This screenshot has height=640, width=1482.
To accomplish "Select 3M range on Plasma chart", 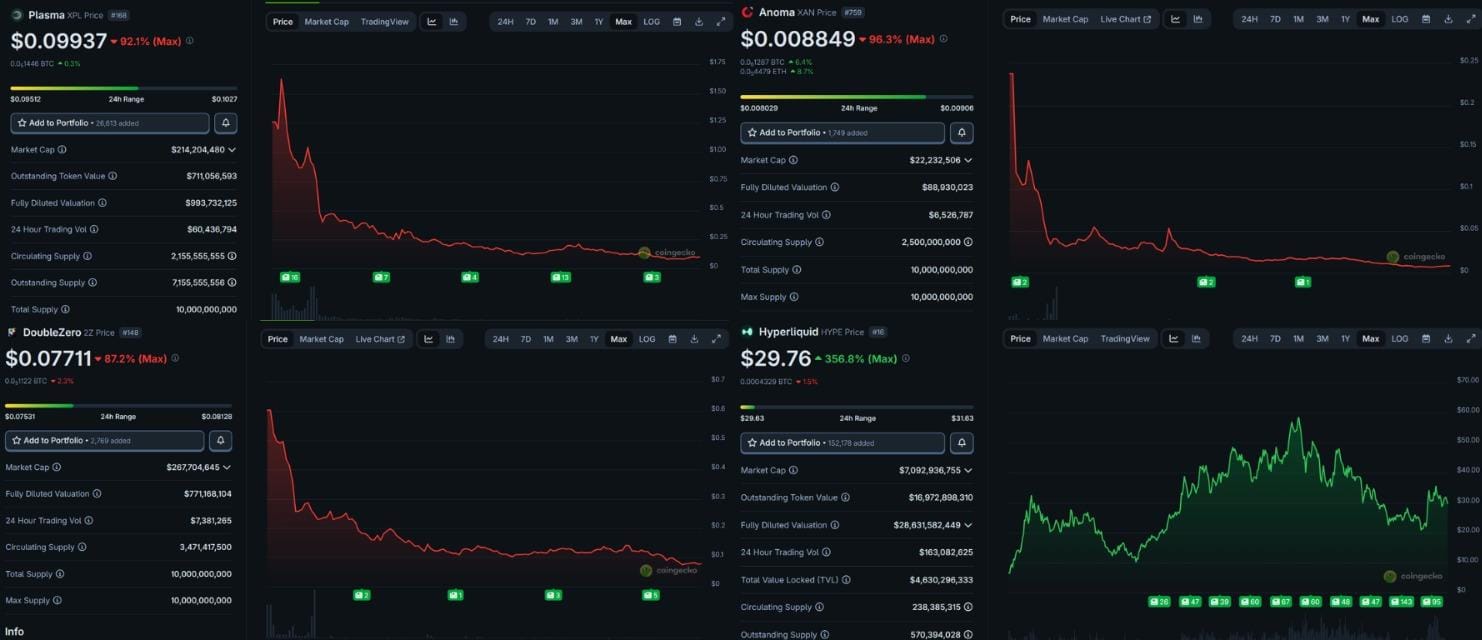I will click(x=576, y=21).
